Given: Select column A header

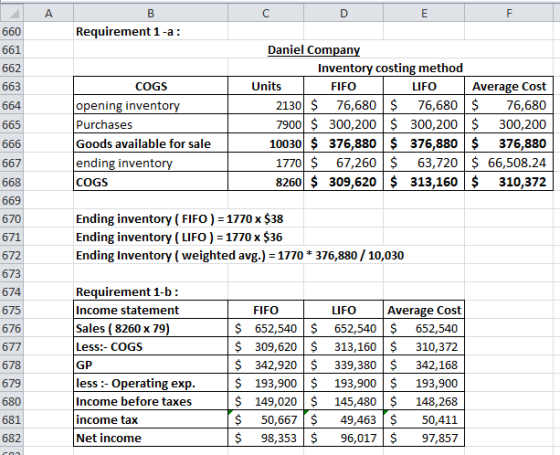Looking at the screenshot, I should coord(49,13).
